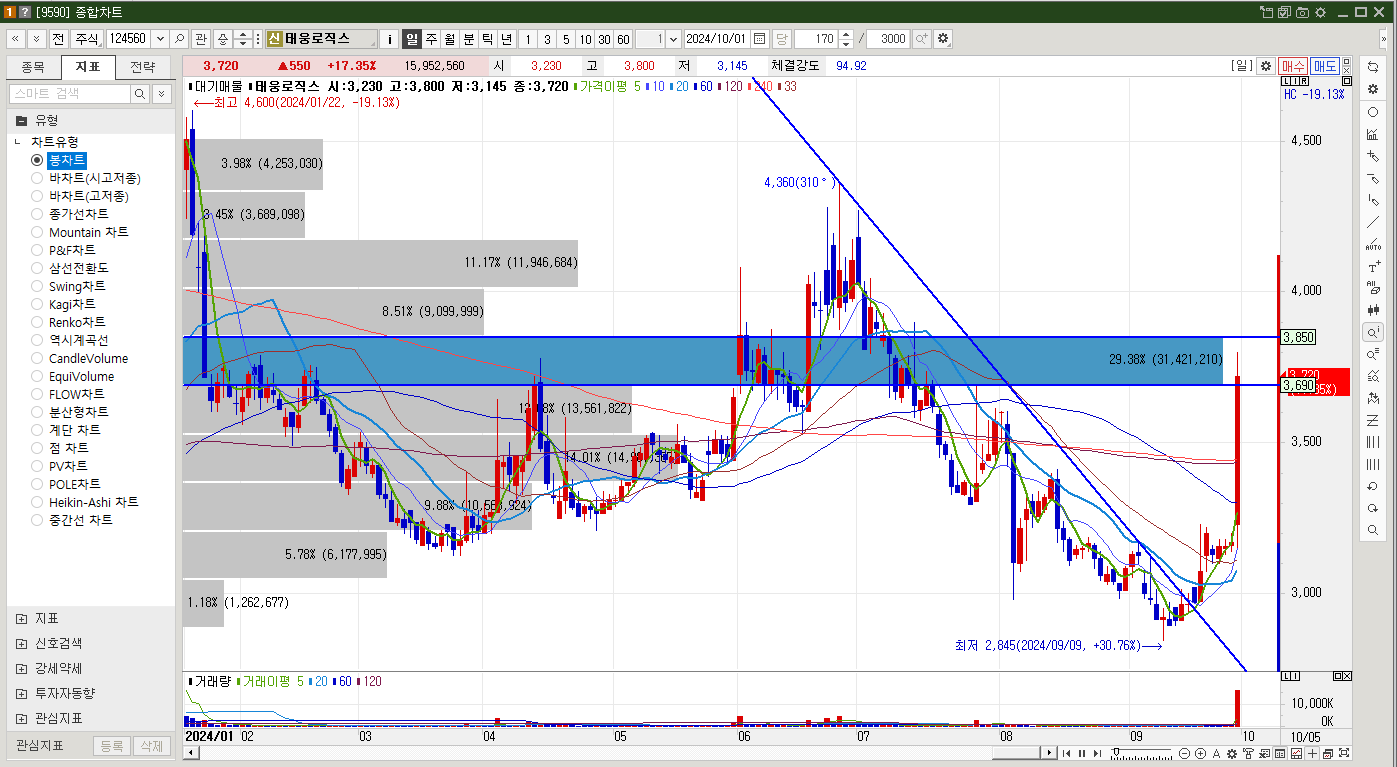This screenshot has width=1397, height=767.
Task: Choose the 삼선전환도 radio option
Action: tap(37, 268)
